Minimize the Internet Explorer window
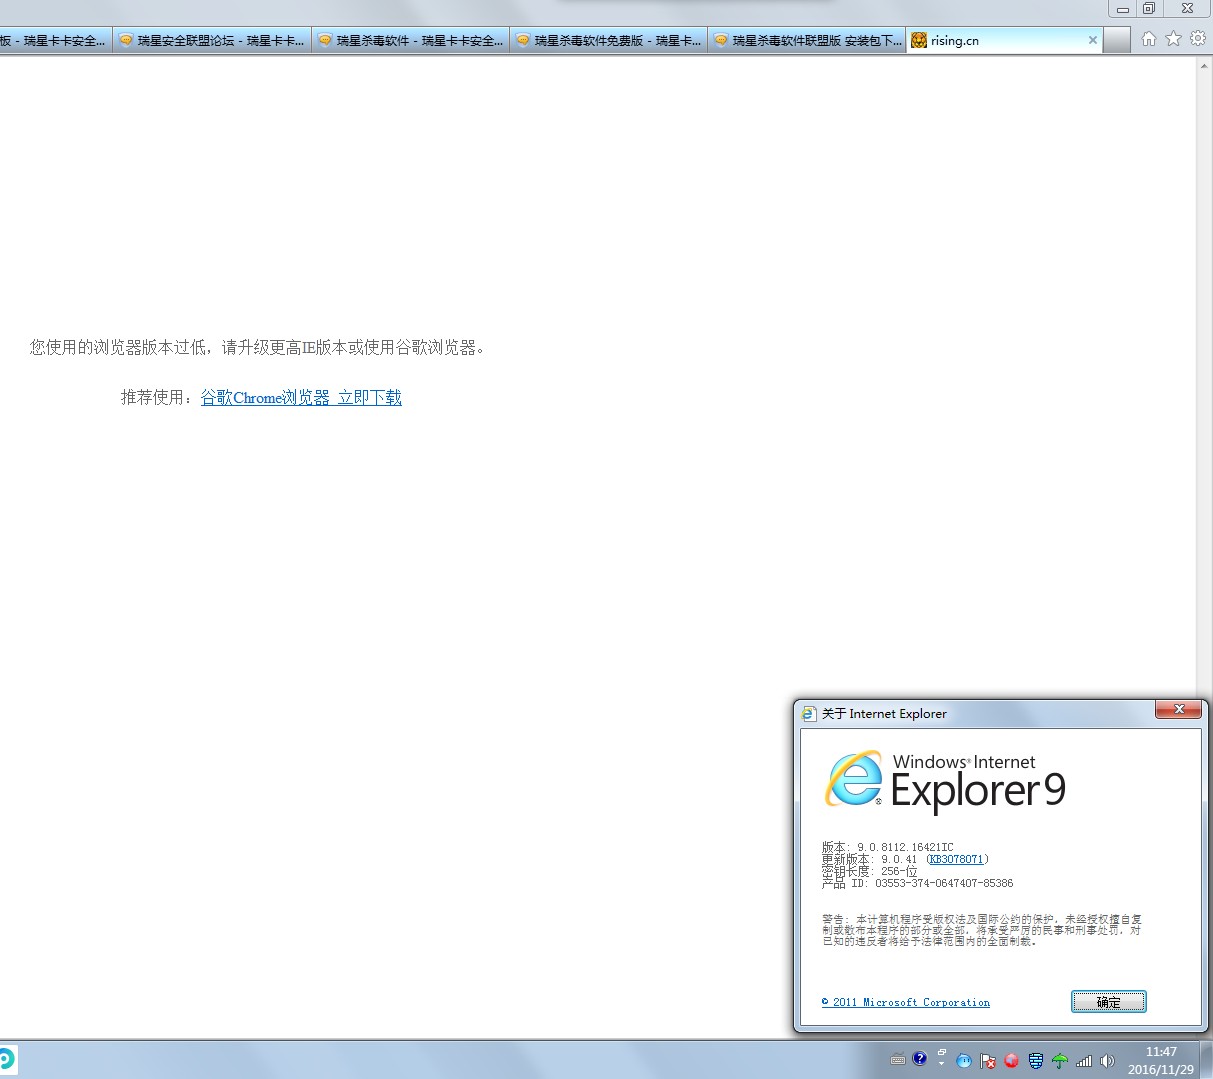The width and height of the screenshot is (1213, 1079). tap(1123, 8)
